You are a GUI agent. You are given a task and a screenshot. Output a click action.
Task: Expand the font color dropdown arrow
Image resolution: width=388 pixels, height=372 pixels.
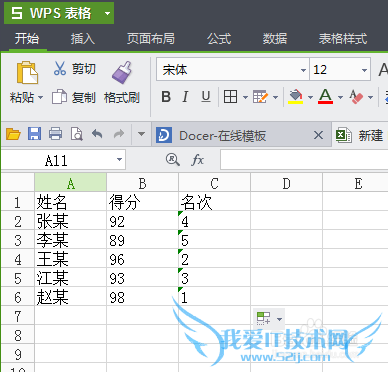pos(340,97)
